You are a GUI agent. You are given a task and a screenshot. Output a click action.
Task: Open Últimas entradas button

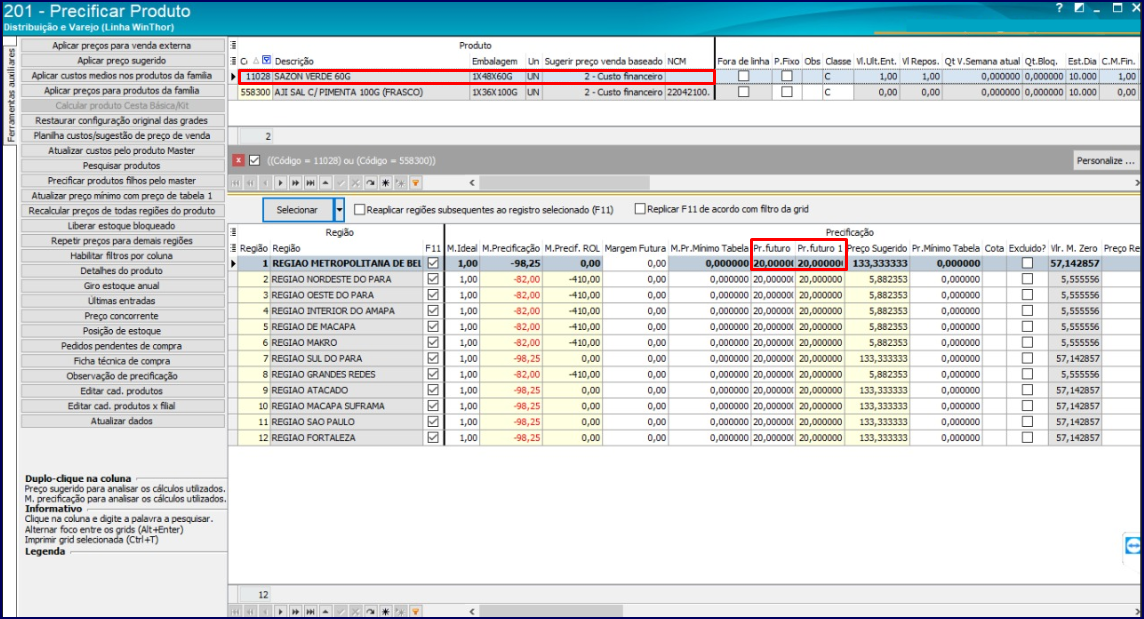pos(122,301)
